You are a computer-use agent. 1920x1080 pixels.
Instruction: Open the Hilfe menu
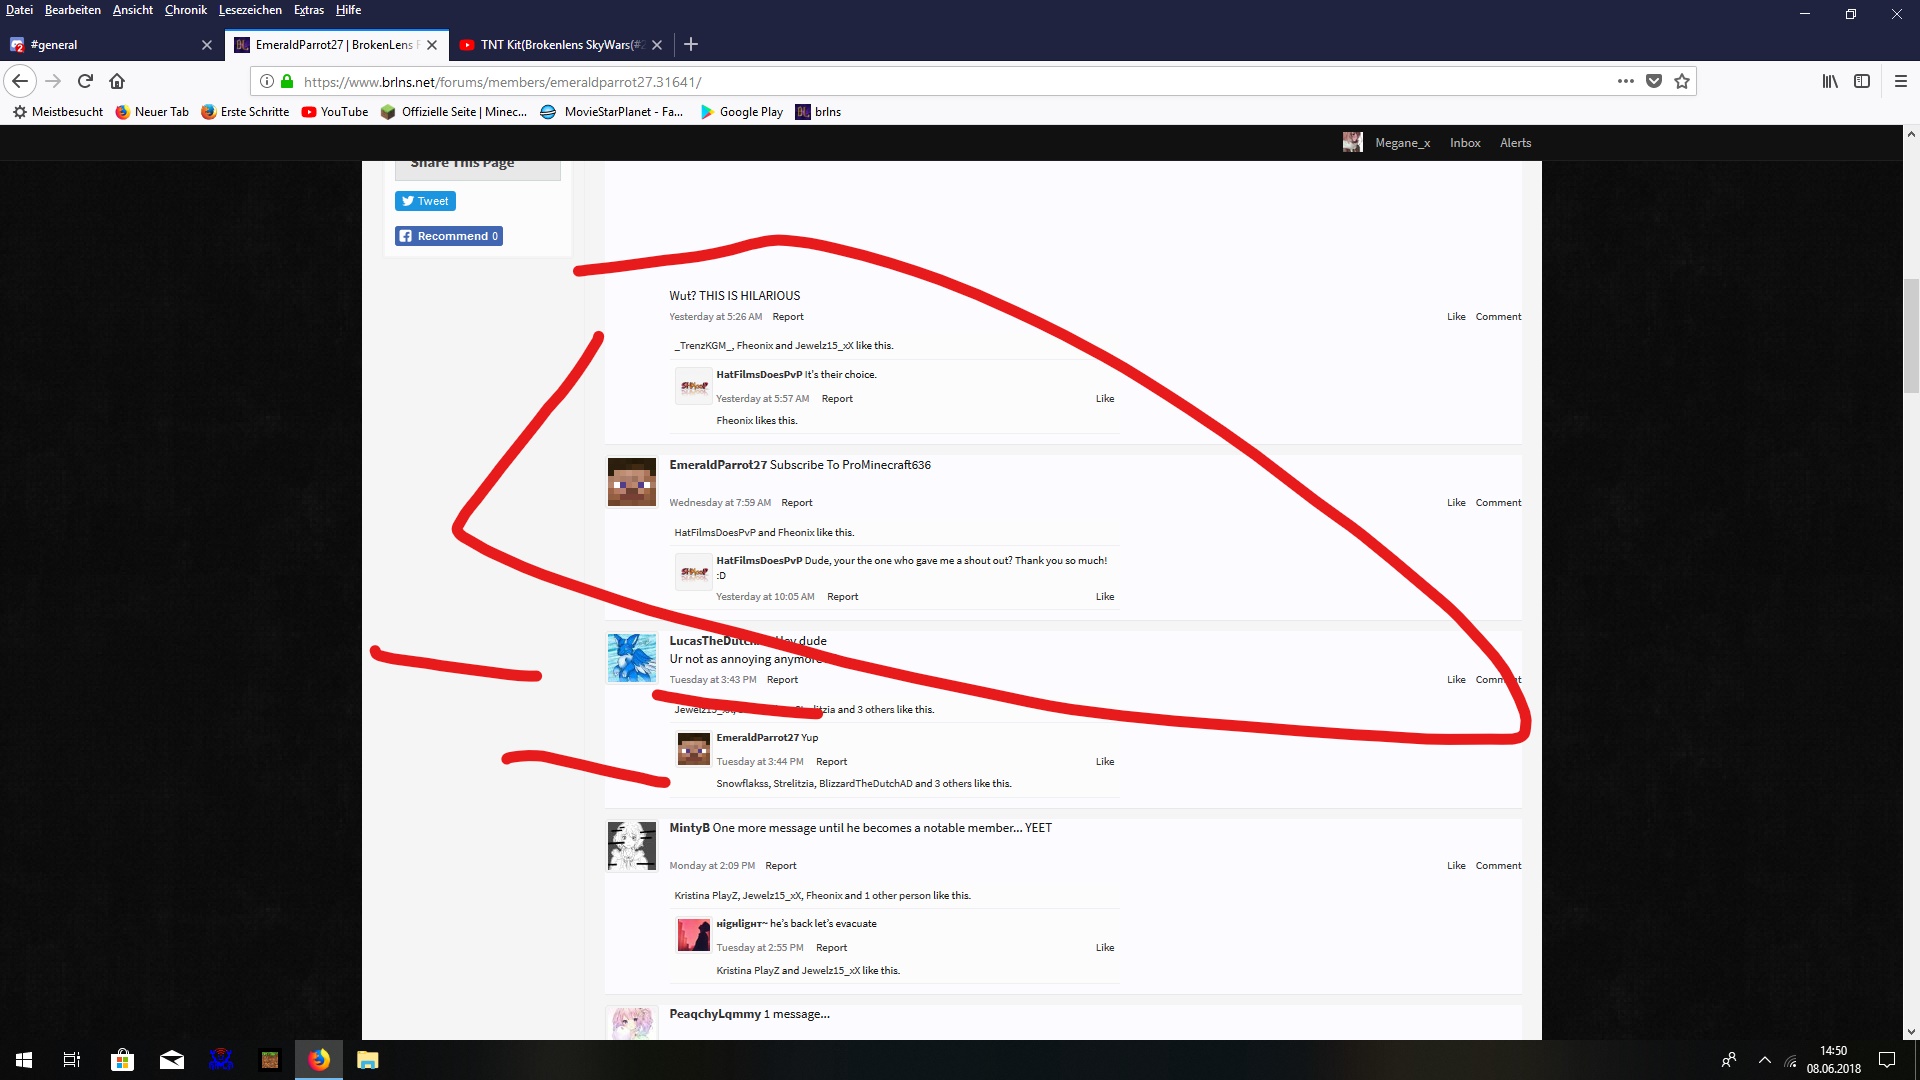(348, 10)
